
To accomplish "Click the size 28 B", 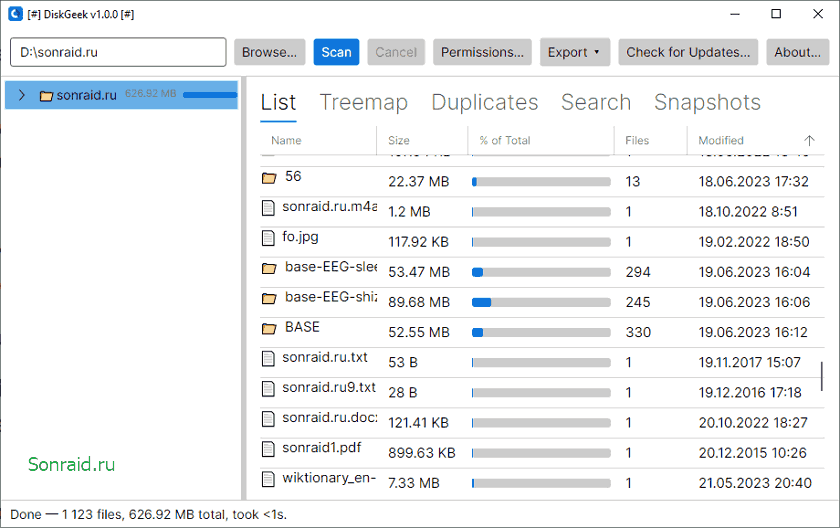I will click(x=403, y=393).
